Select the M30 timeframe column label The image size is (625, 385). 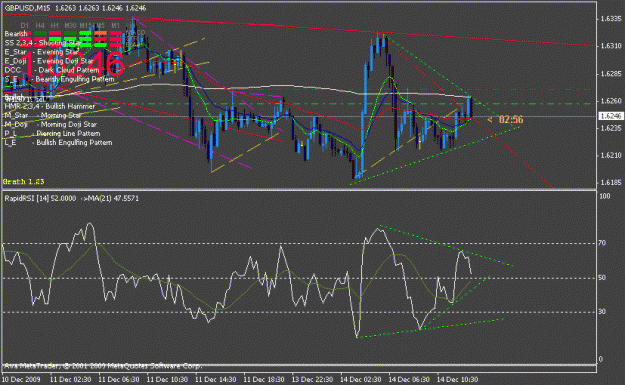pyautogui.click(x=70, y=26)
